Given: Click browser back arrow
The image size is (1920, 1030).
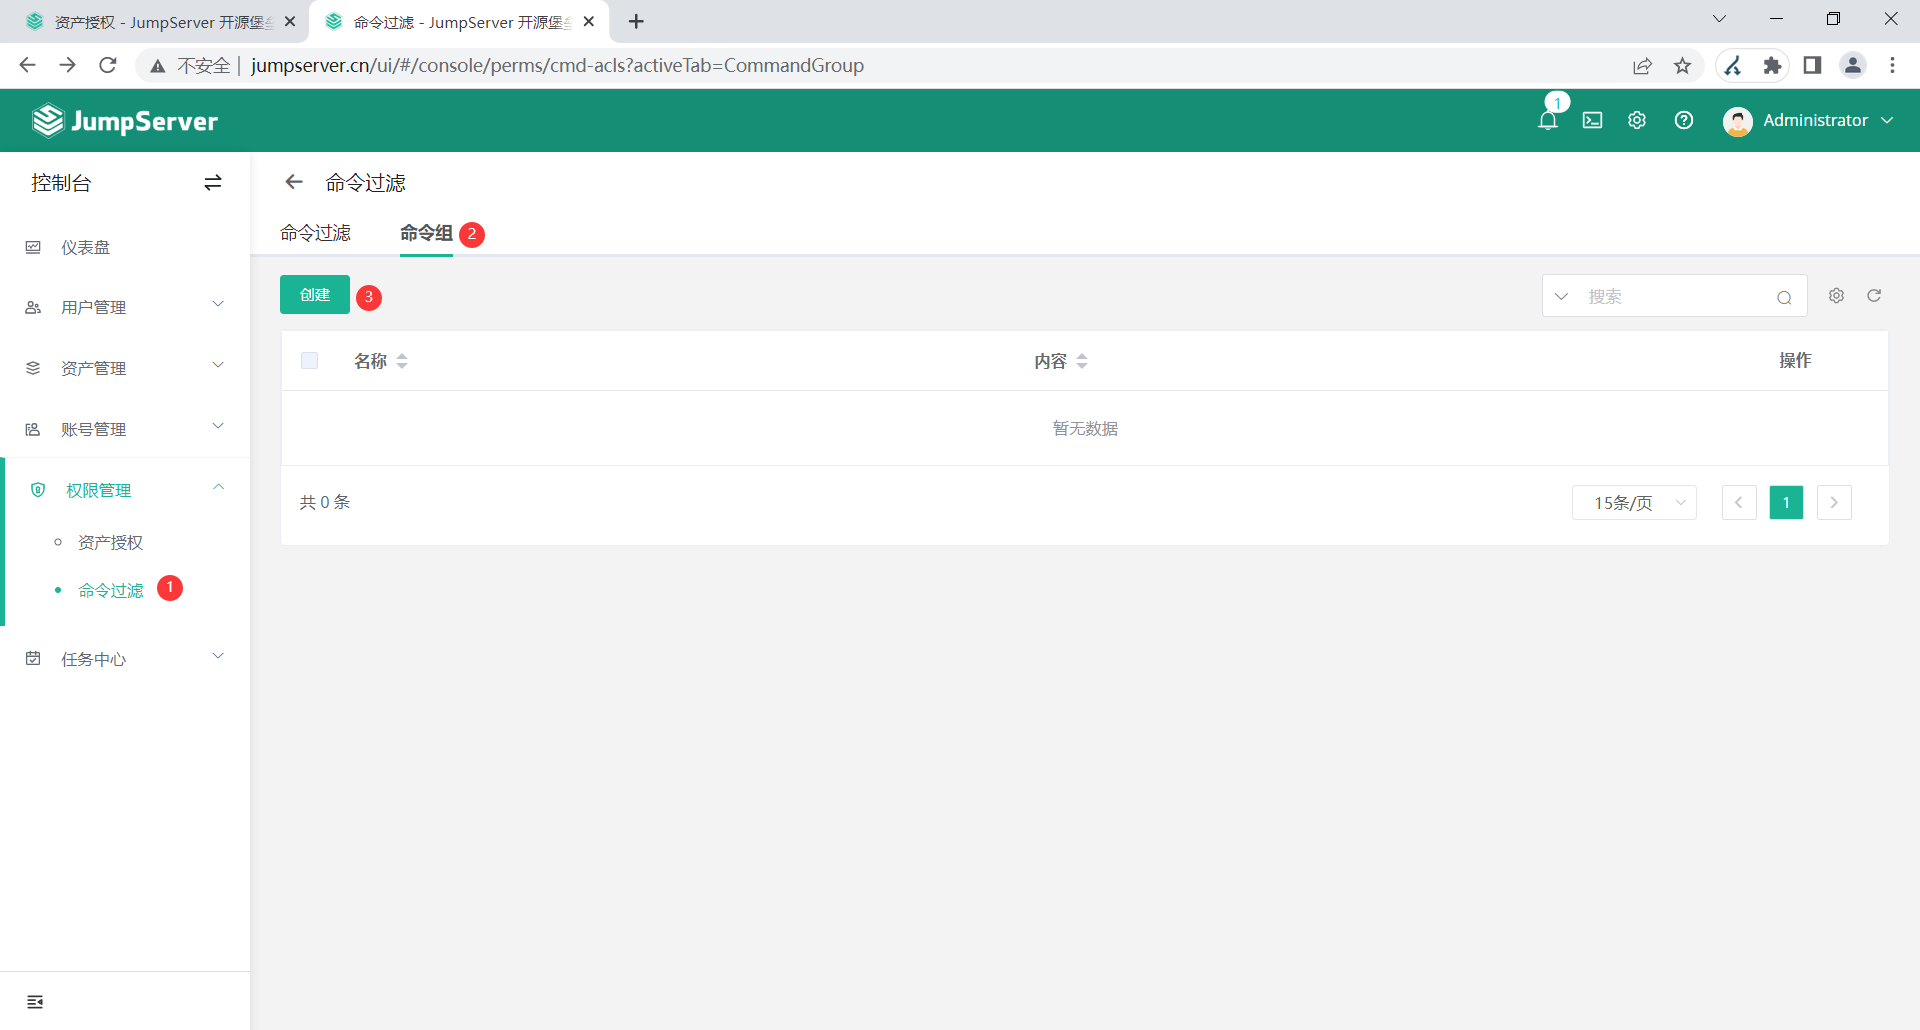Looking at the screenshot, I should (x=28, y=65).
